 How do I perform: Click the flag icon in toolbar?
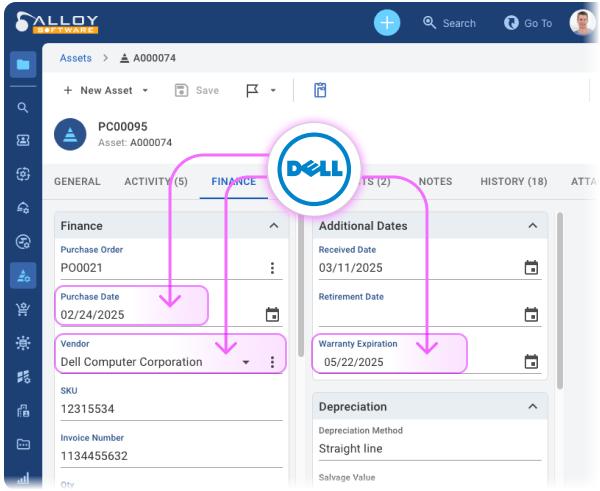click(252, 91)
